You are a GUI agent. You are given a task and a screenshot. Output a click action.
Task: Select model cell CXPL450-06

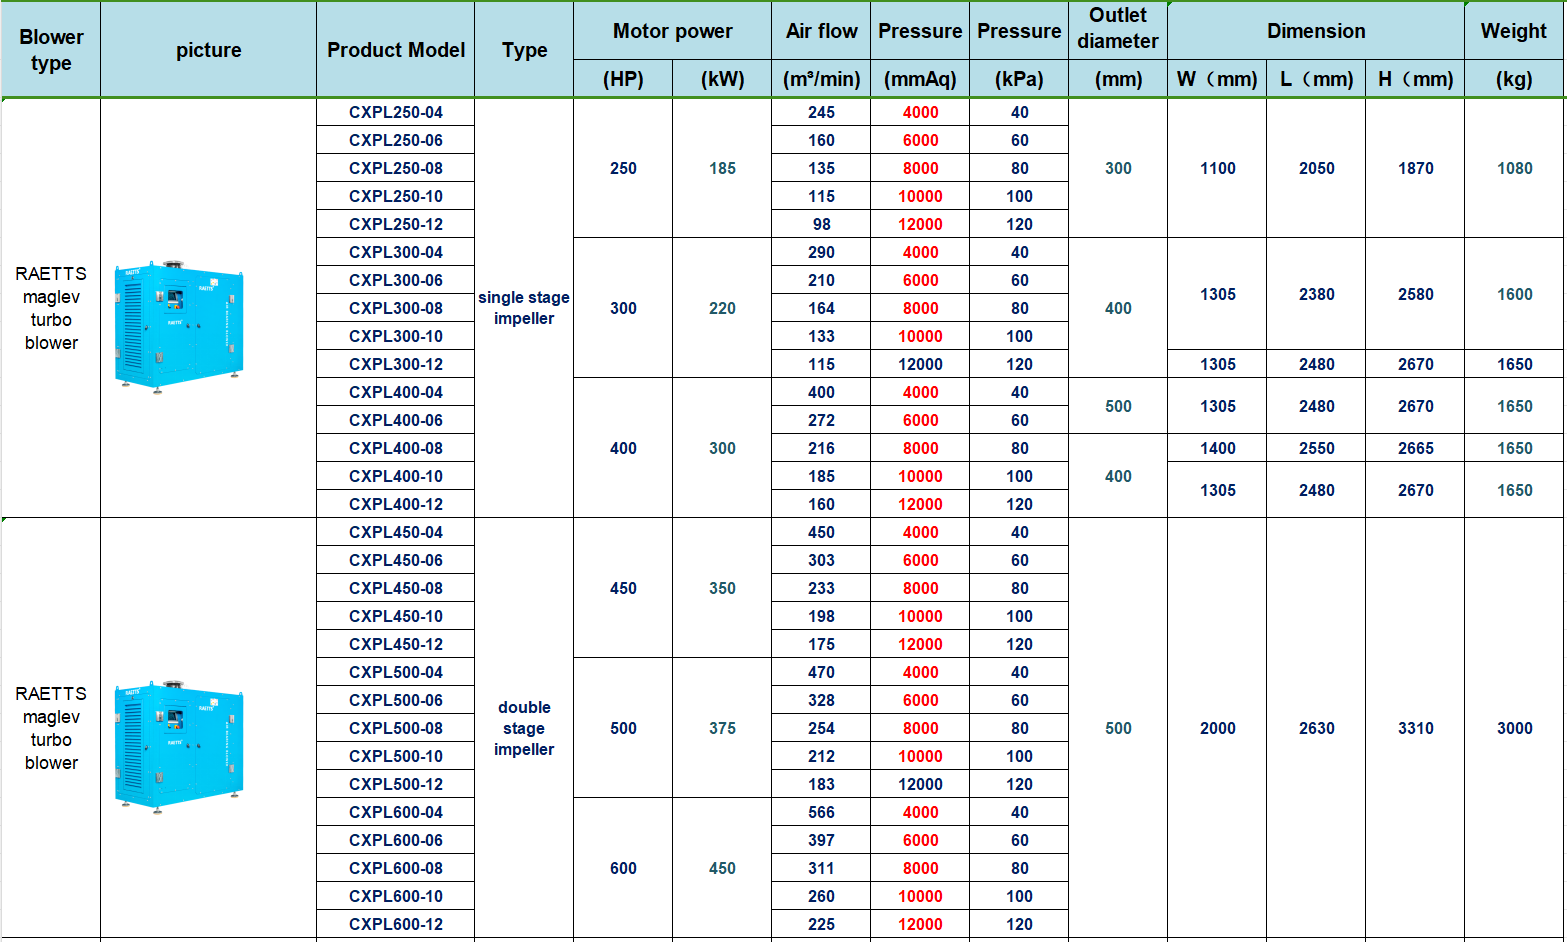(x=396, y=560)
